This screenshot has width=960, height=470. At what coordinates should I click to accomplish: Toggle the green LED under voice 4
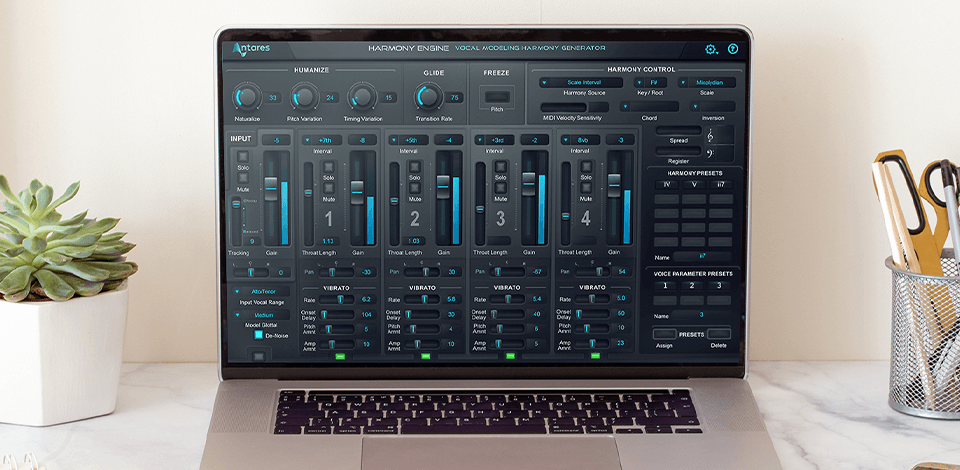pyautogui.click(x=595, y=356)
